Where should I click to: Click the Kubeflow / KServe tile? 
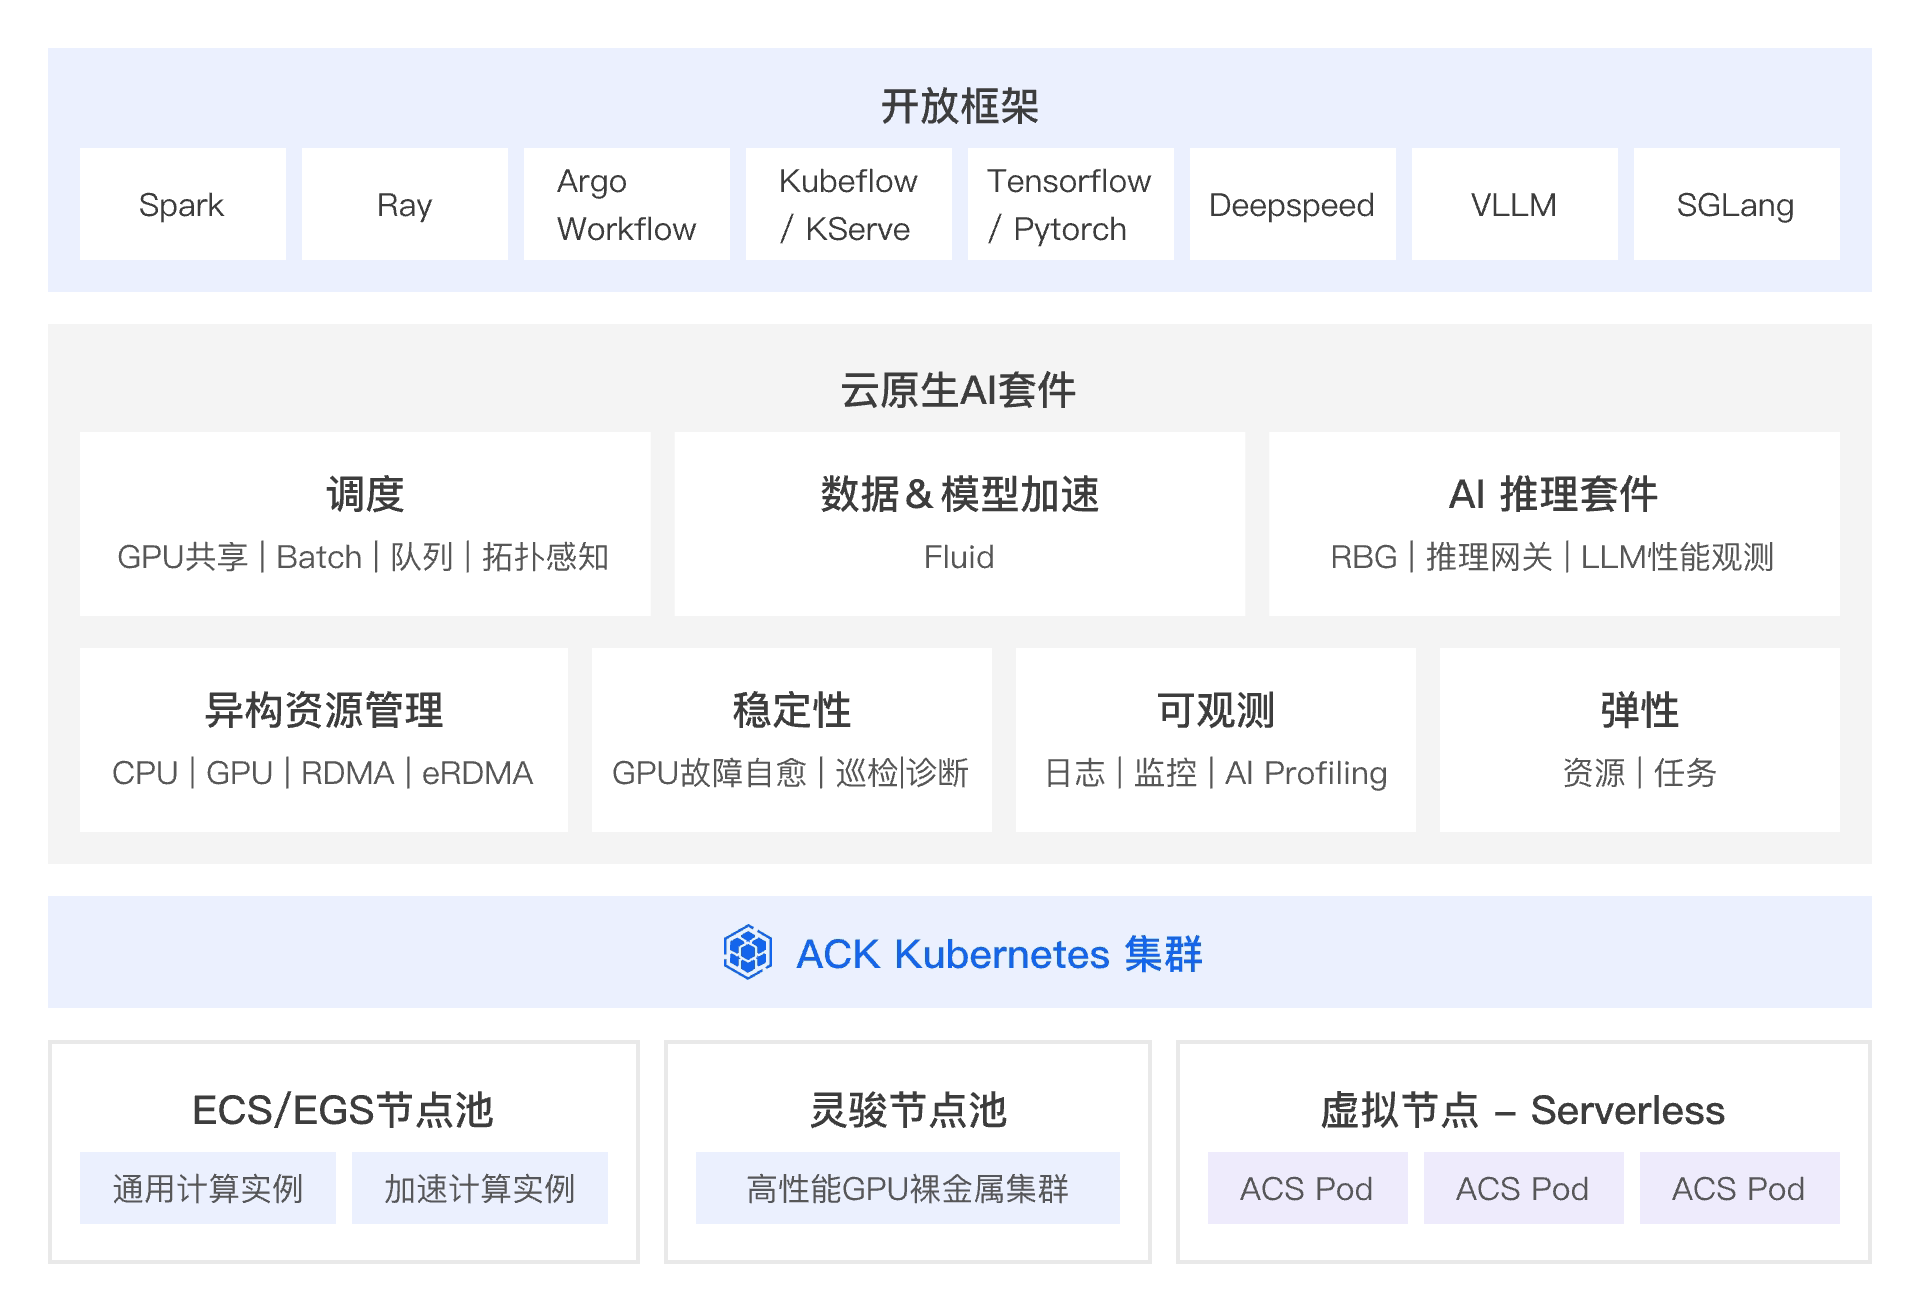848,204
